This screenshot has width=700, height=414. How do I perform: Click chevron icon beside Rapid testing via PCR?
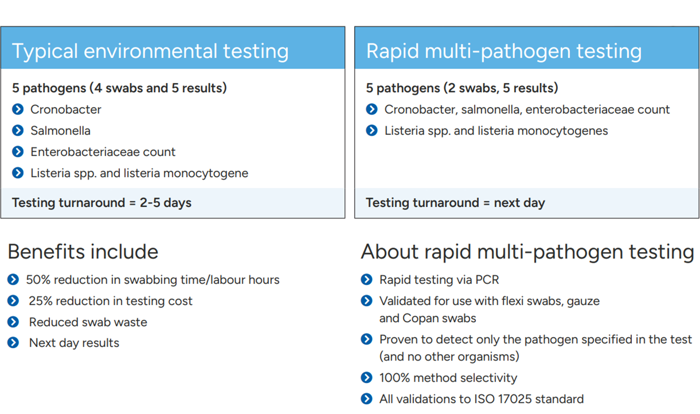(x=367, y=280)
